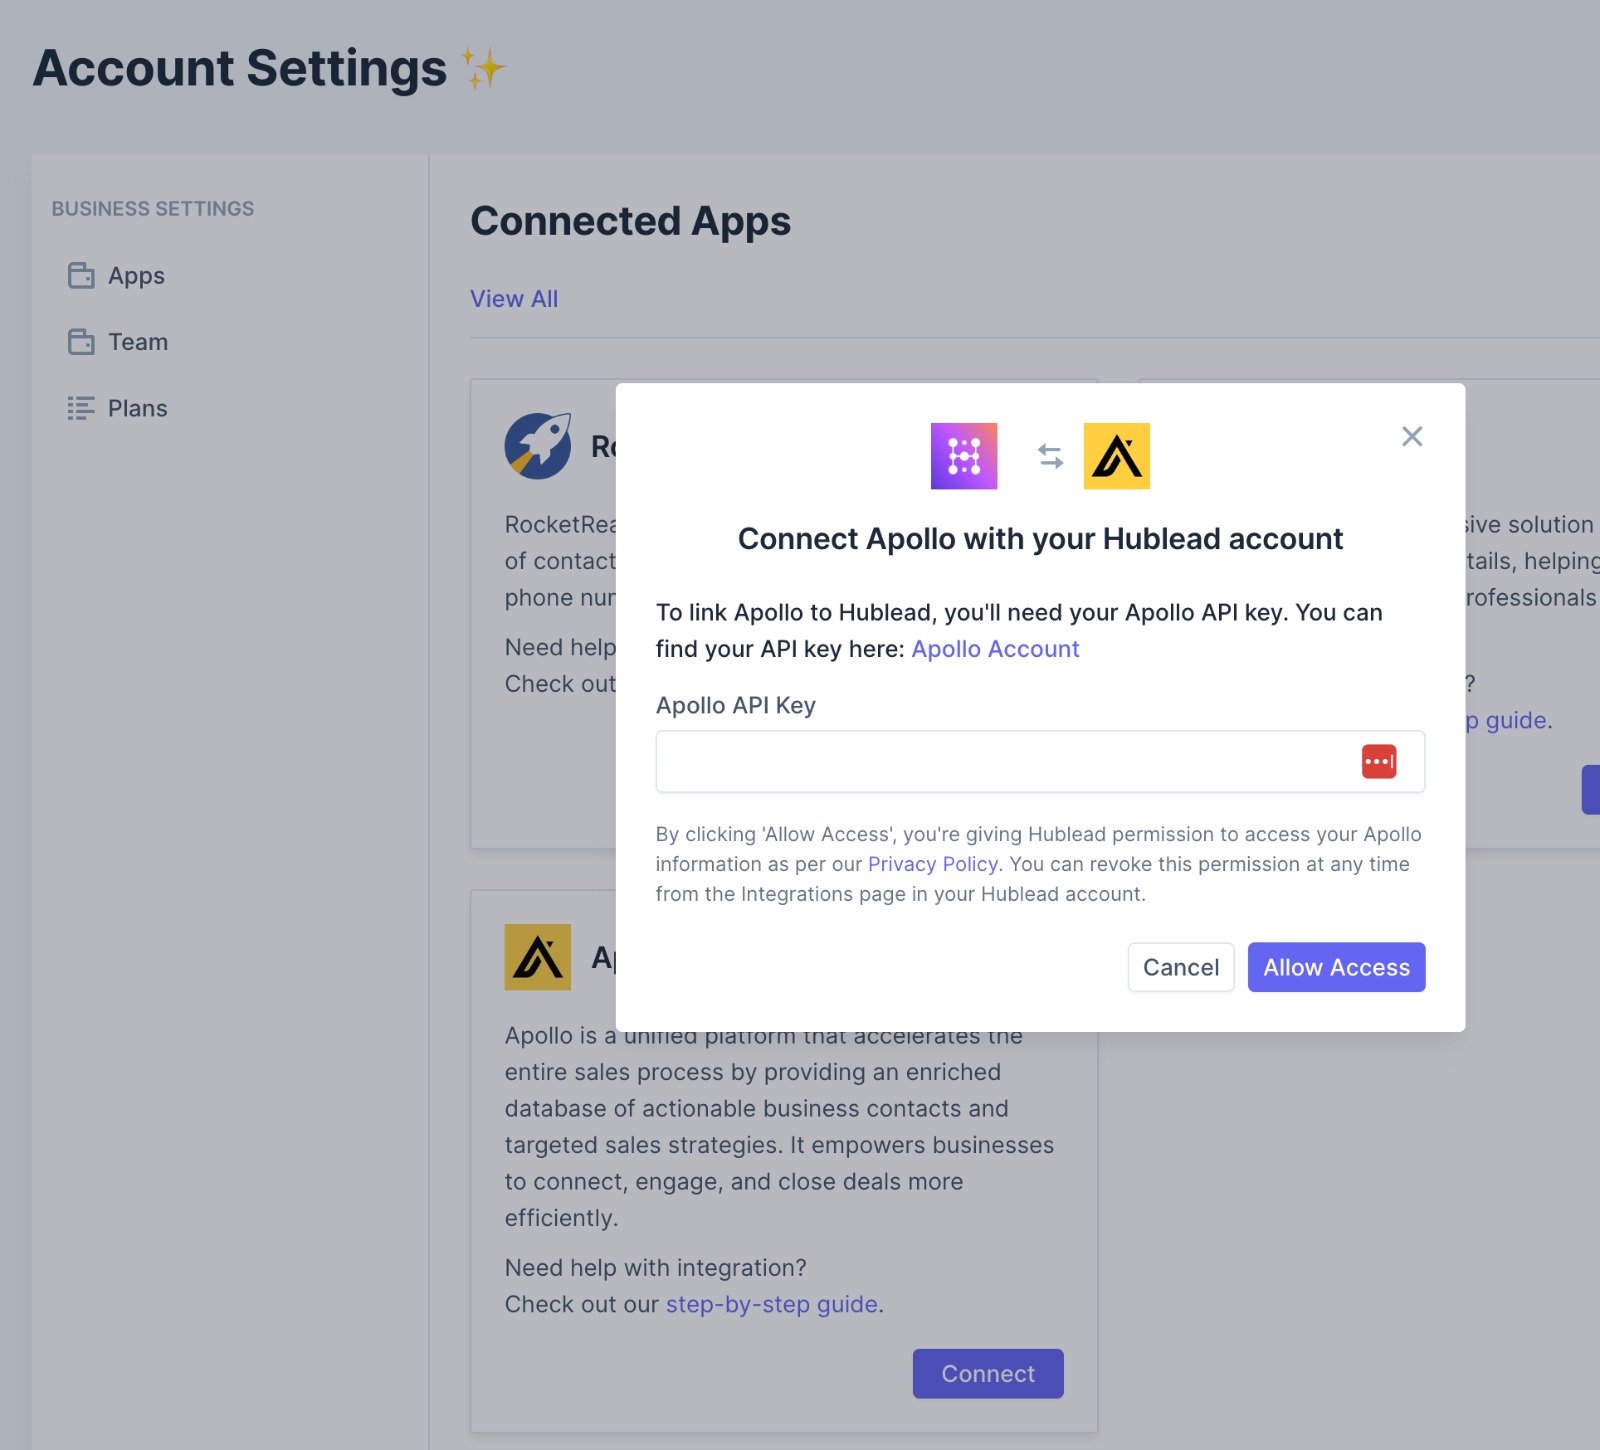Click the Apollo logo on the app card
This screenshot has width=1600, height=1450.
tap(538, 957)
